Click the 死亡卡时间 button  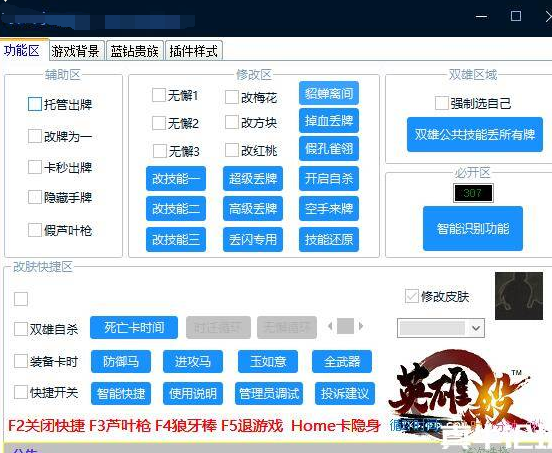(x=134, y=328)
